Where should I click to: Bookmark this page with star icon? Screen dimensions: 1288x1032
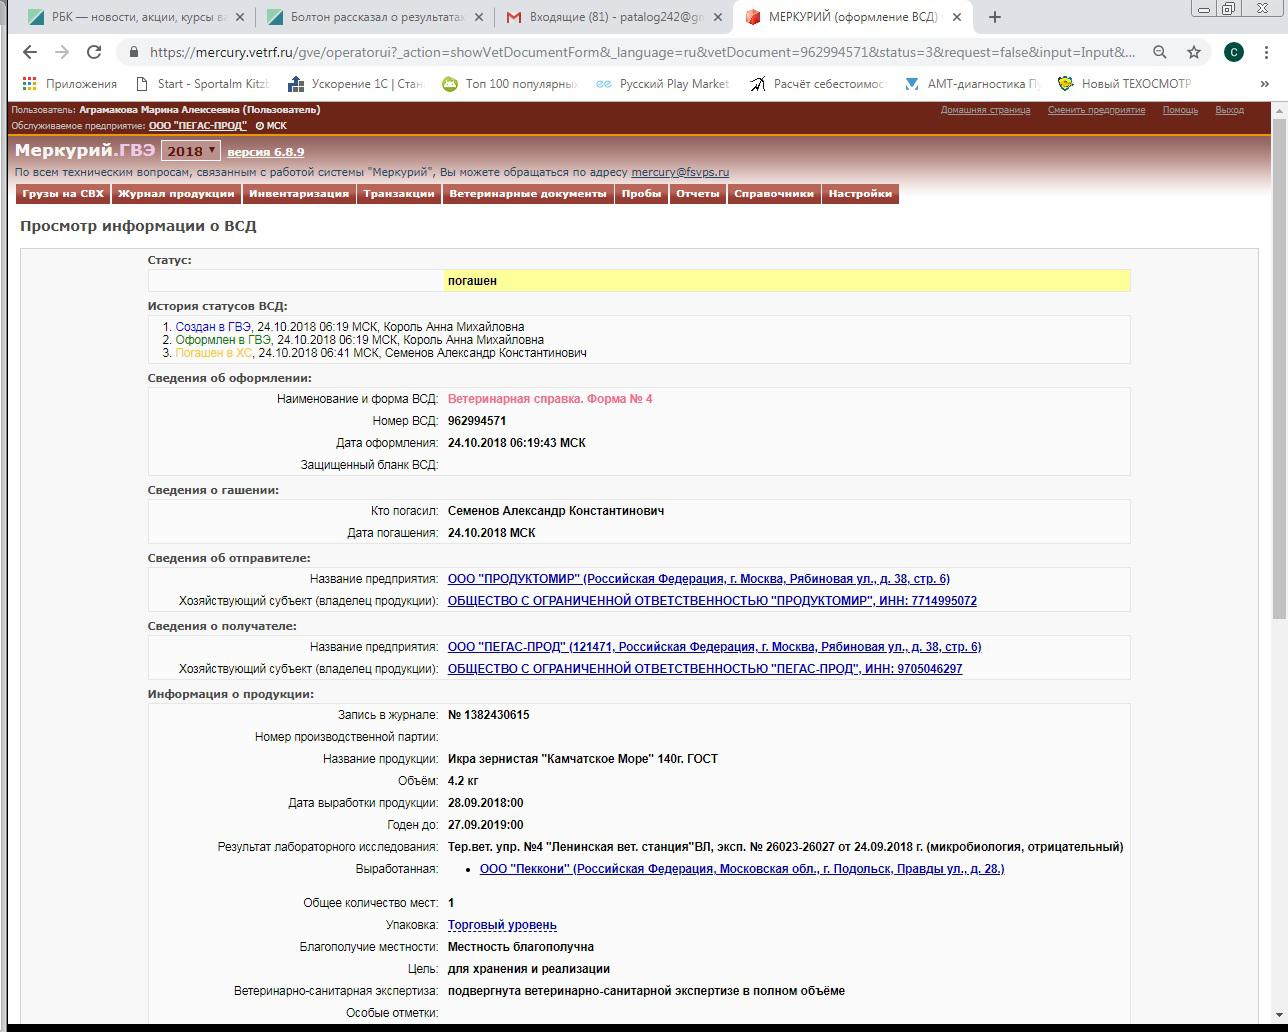pos(1193,52)
